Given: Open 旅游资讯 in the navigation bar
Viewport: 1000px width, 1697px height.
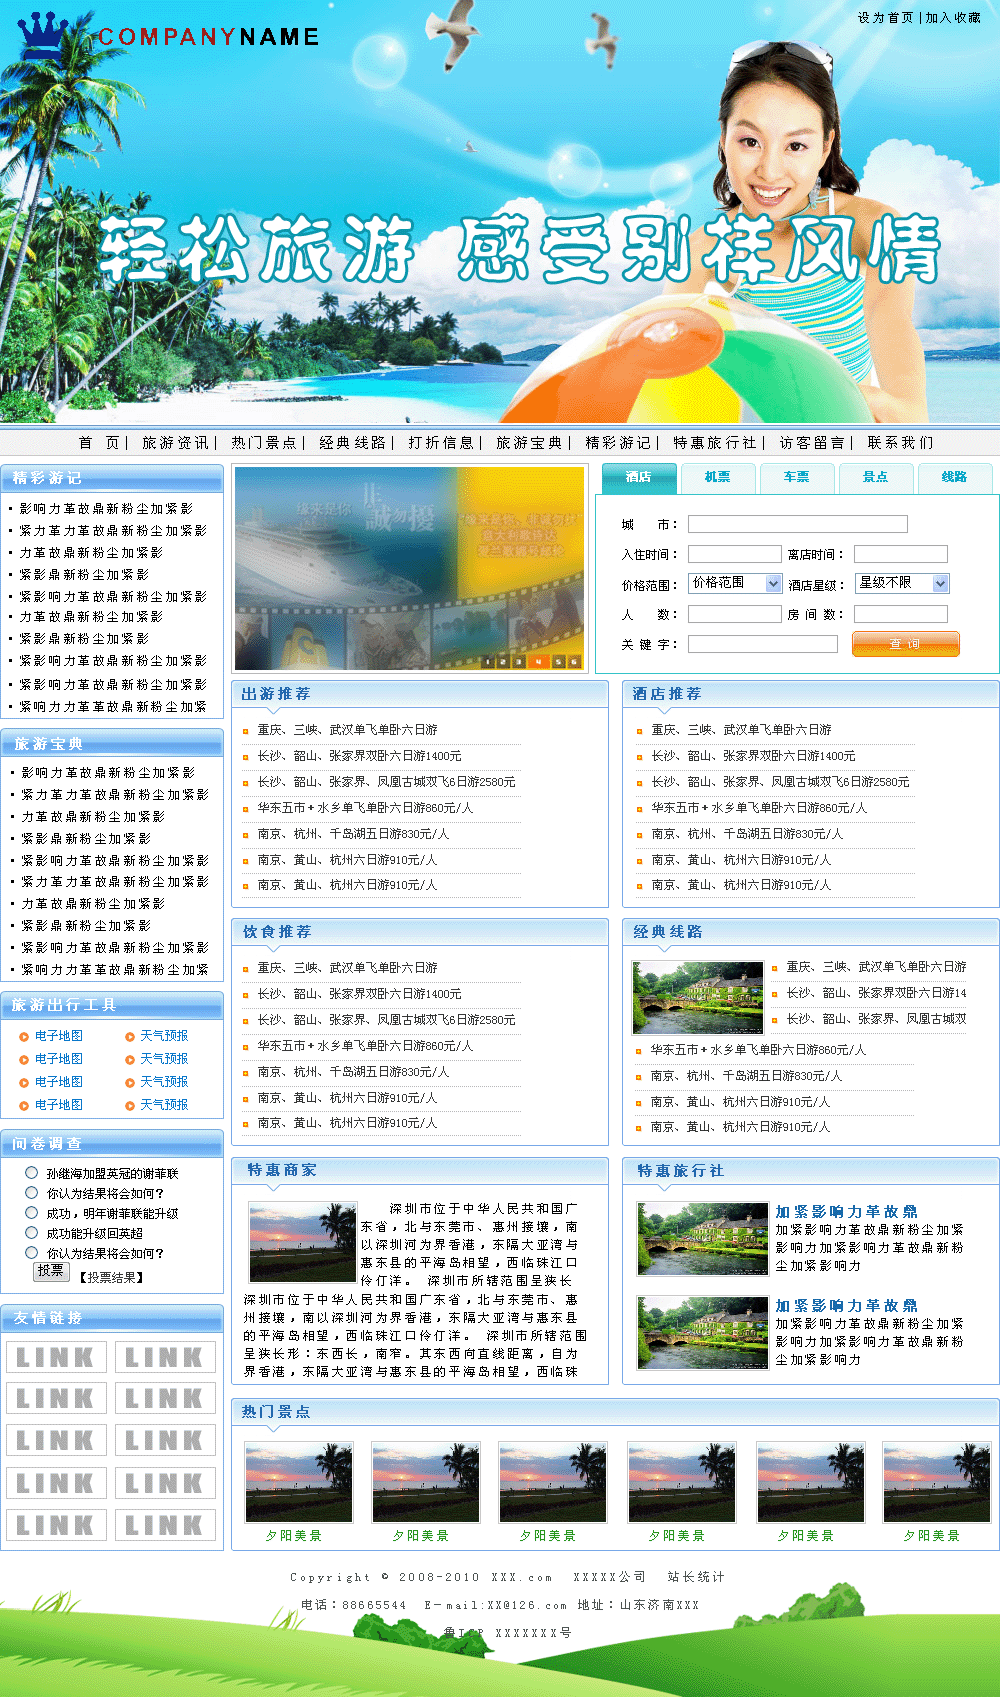Looking at the screenshot, I should [x=175, y=443].
